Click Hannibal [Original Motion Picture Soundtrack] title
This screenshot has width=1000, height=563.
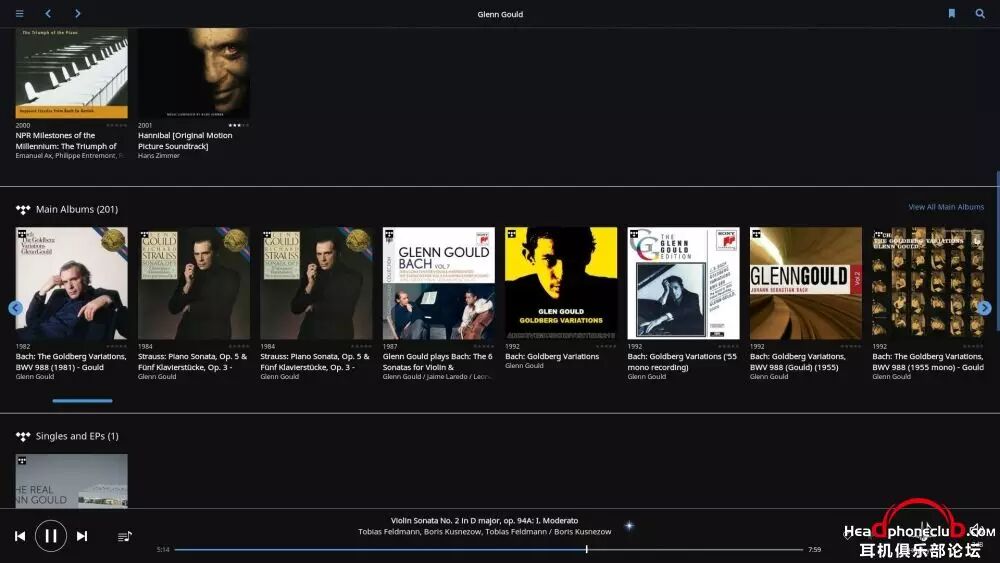[x=185, y=141]
